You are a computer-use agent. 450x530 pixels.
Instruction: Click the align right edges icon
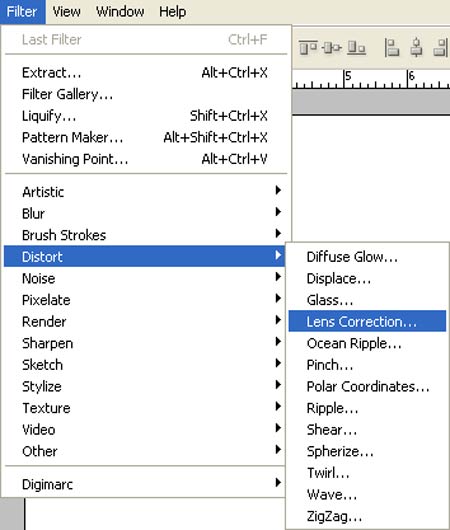441,47
